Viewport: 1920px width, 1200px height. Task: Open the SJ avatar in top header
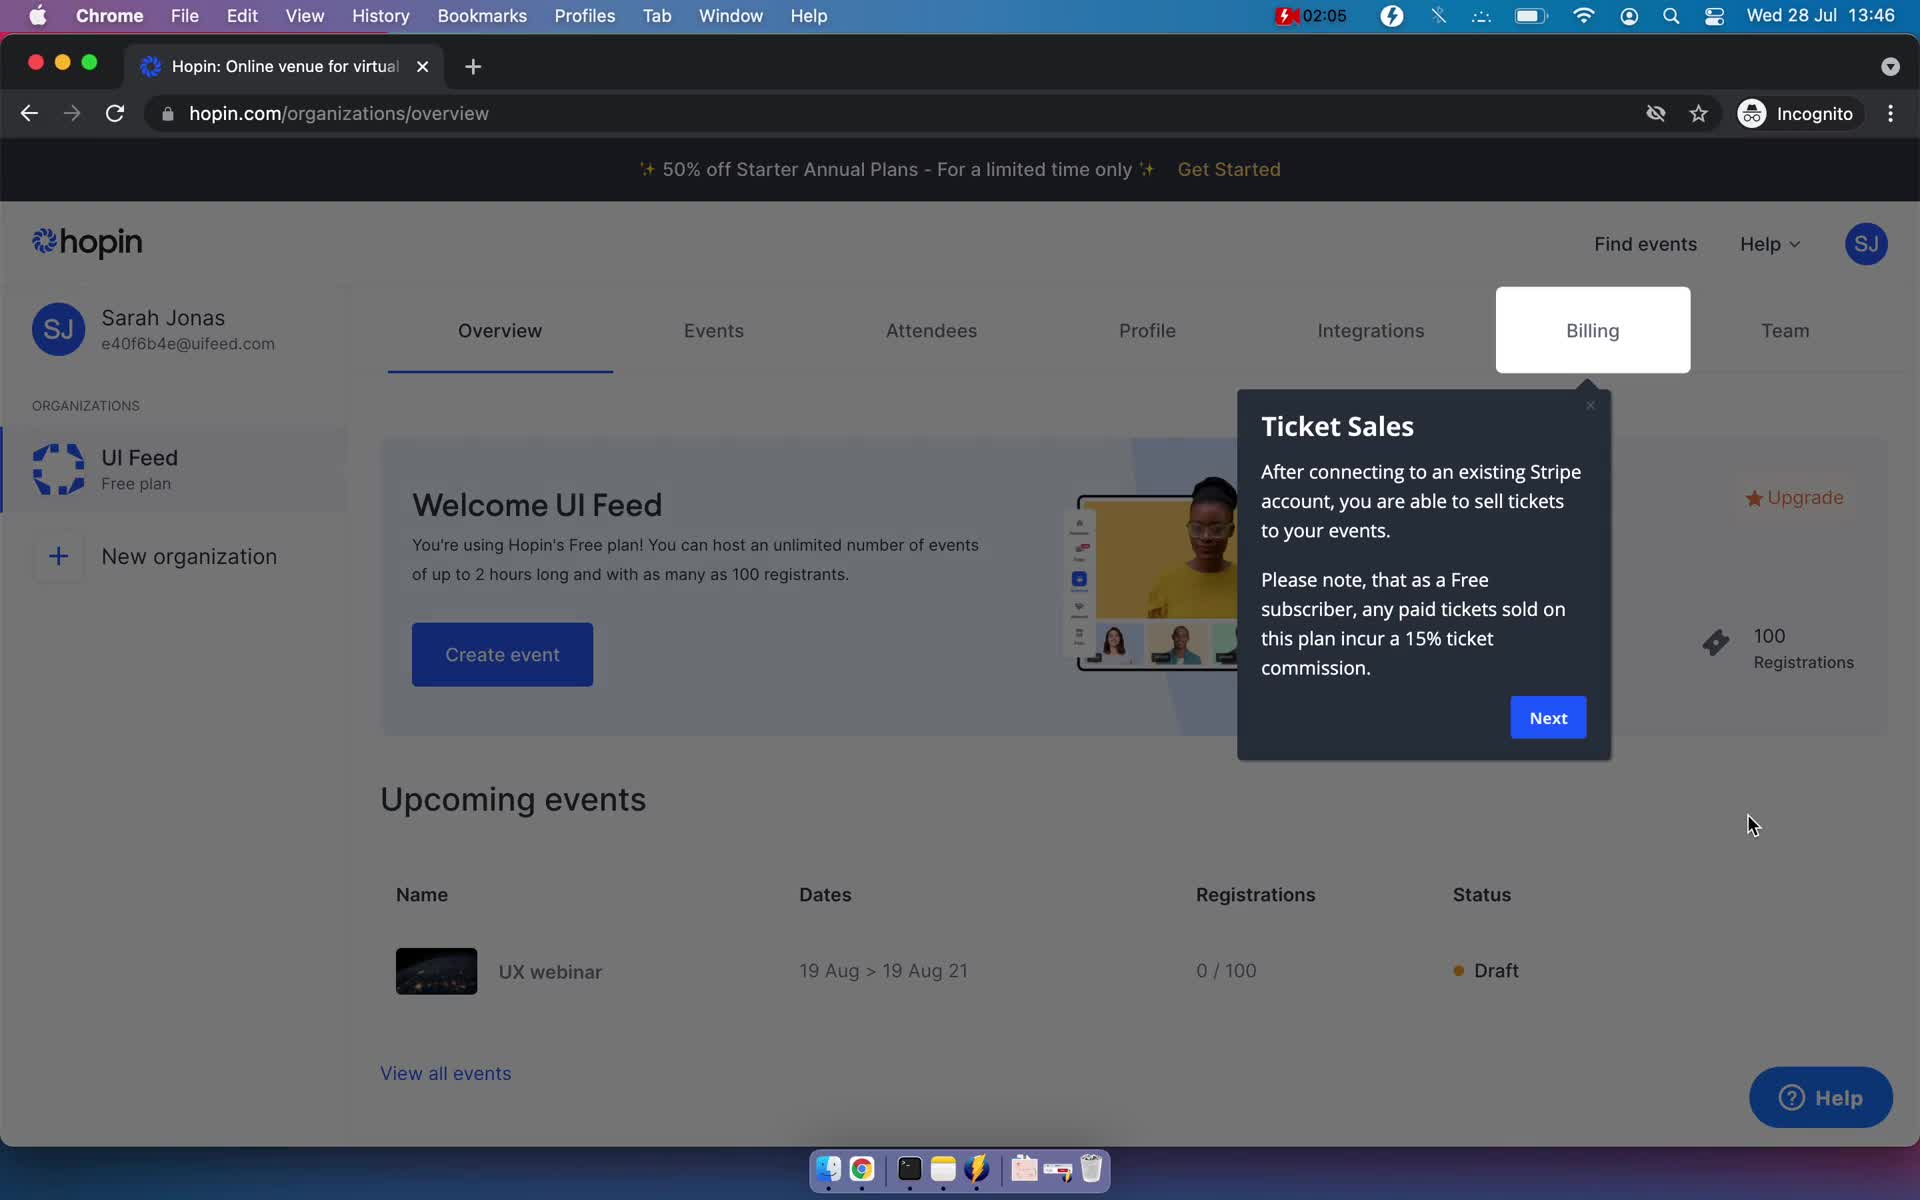point(1865,244)
